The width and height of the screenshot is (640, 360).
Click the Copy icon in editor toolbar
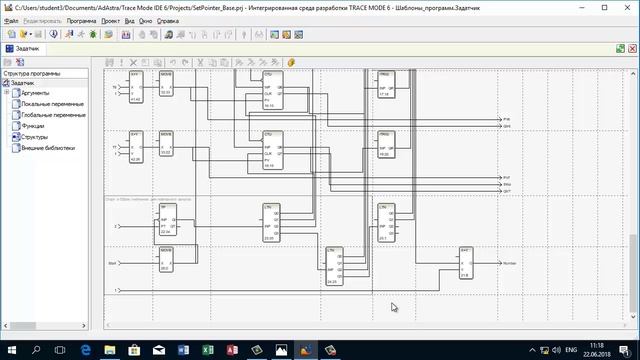pyautogui.click(x=213, y=62)
